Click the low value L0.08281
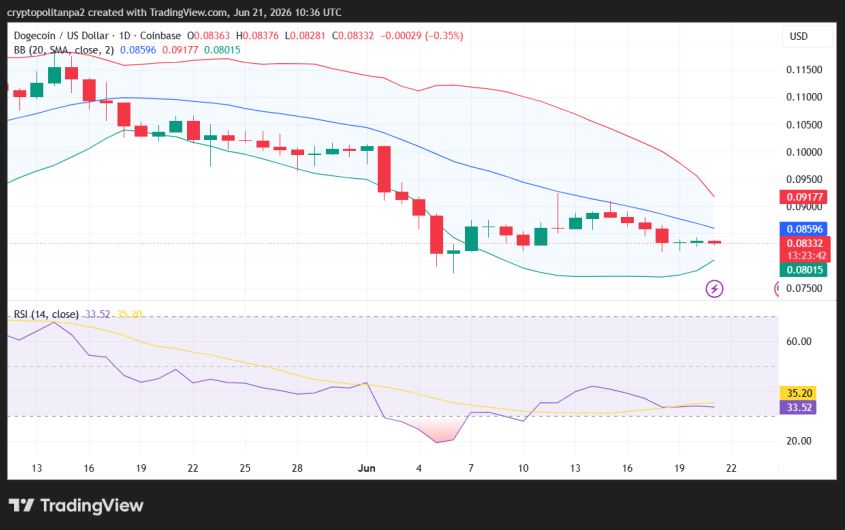The height and width of the screenshot is (530, 845). click(304, 36)
